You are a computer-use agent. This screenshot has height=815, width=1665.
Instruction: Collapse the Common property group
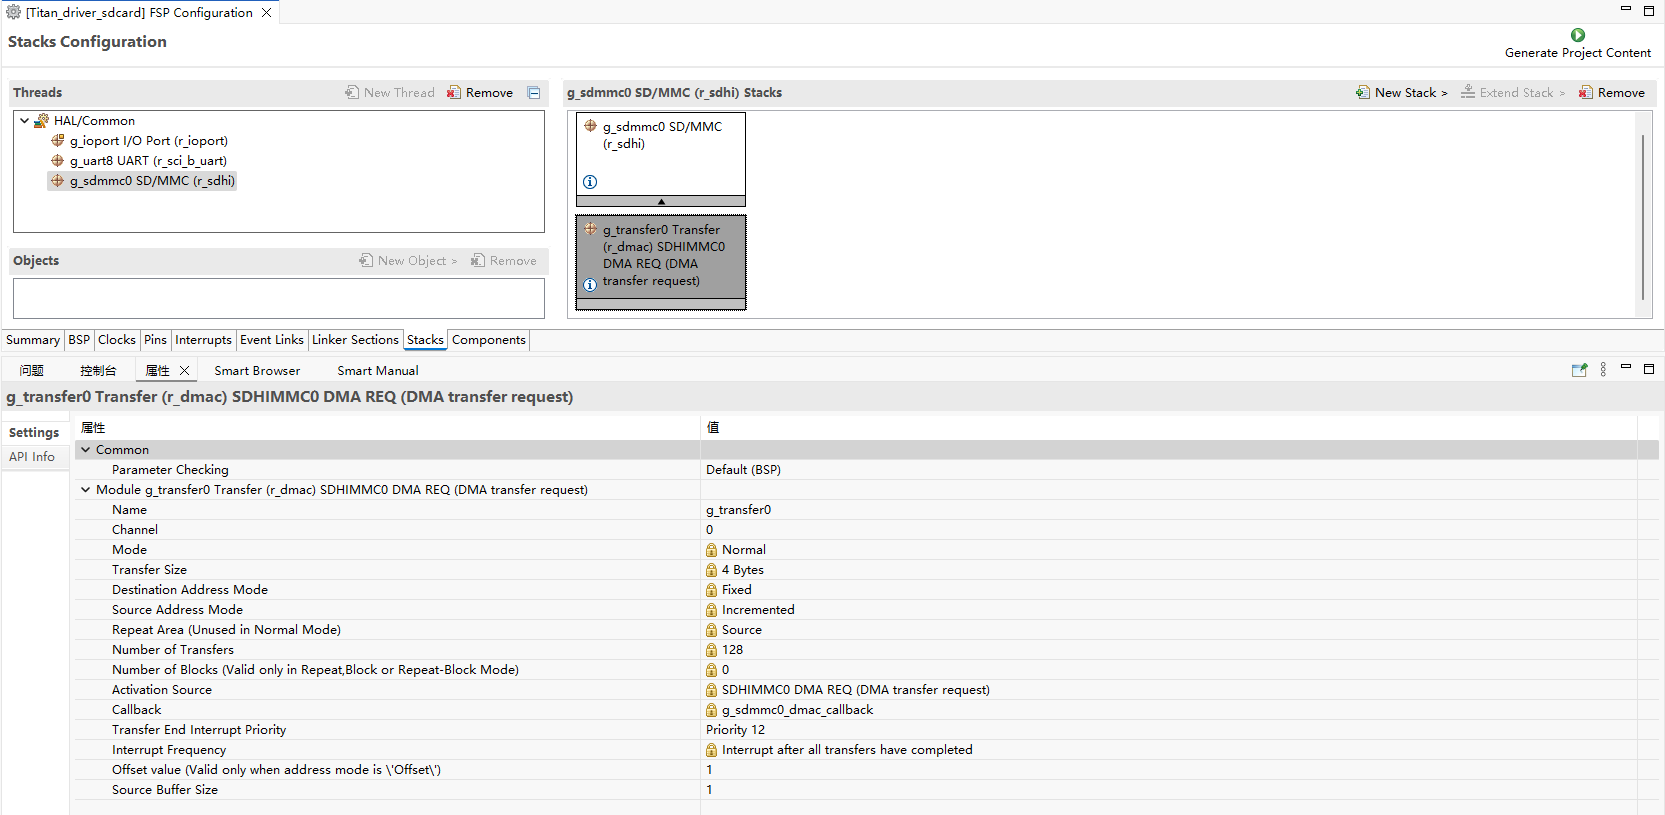(x=86, y=450)
